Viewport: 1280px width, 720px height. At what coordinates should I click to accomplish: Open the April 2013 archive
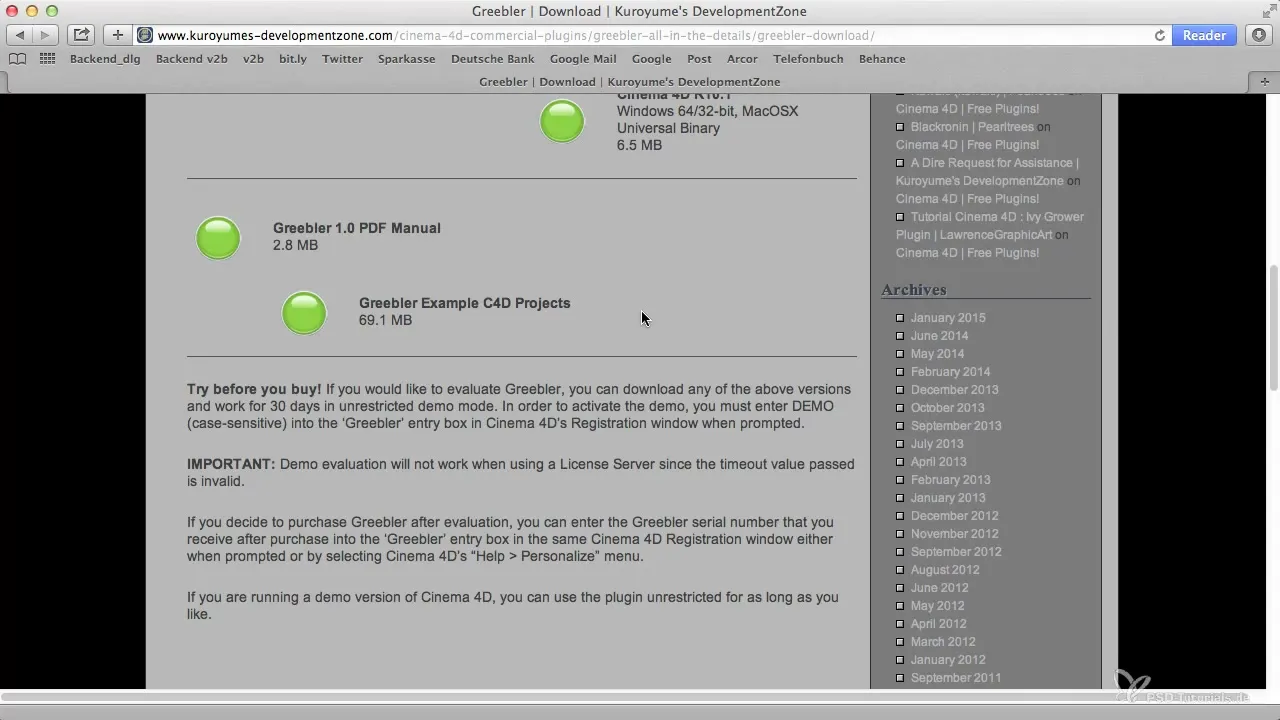click(x=938, y=462)
